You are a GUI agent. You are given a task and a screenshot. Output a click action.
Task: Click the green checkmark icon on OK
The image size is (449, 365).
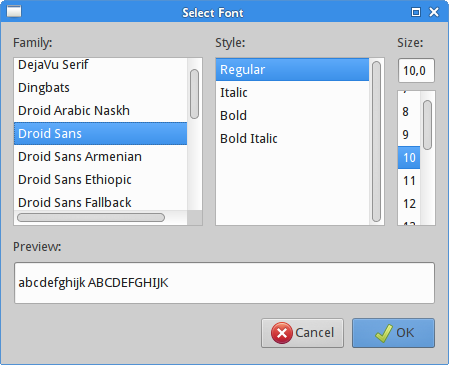tap(384, 333)
